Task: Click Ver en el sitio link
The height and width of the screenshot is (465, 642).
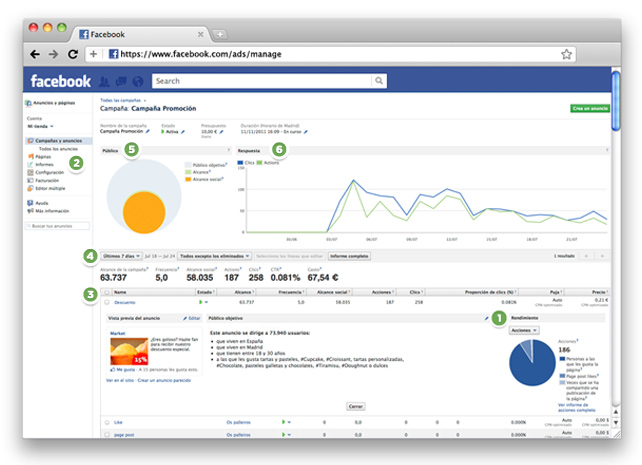Action: tap(120, 380)
